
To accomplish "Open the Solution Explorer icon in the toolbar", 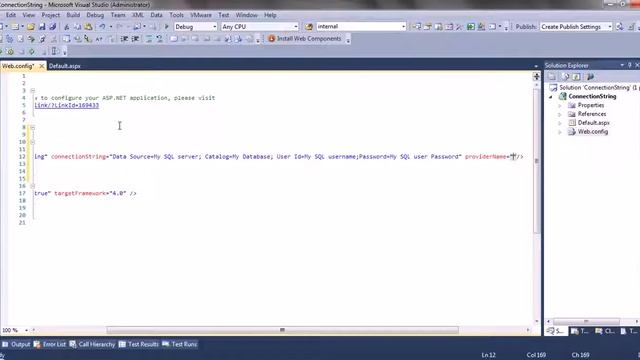I will (416, 27).
